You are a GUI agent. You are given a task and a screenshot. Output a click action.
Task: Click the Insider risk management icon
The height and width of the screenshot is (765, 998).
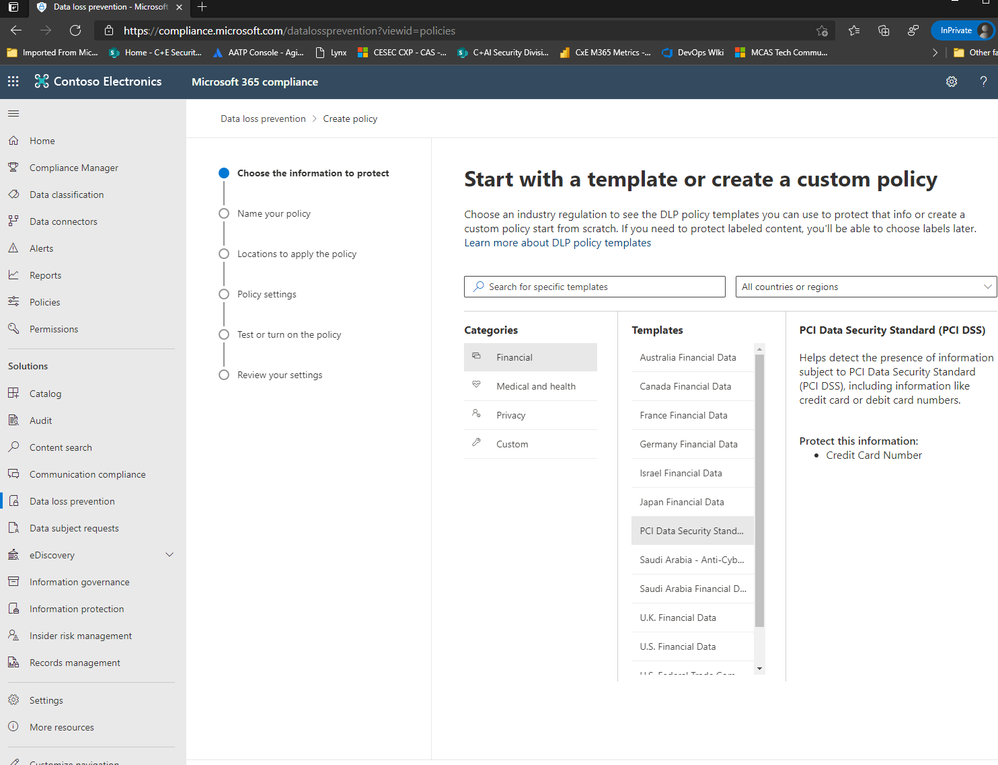click(x=13, y=635)
